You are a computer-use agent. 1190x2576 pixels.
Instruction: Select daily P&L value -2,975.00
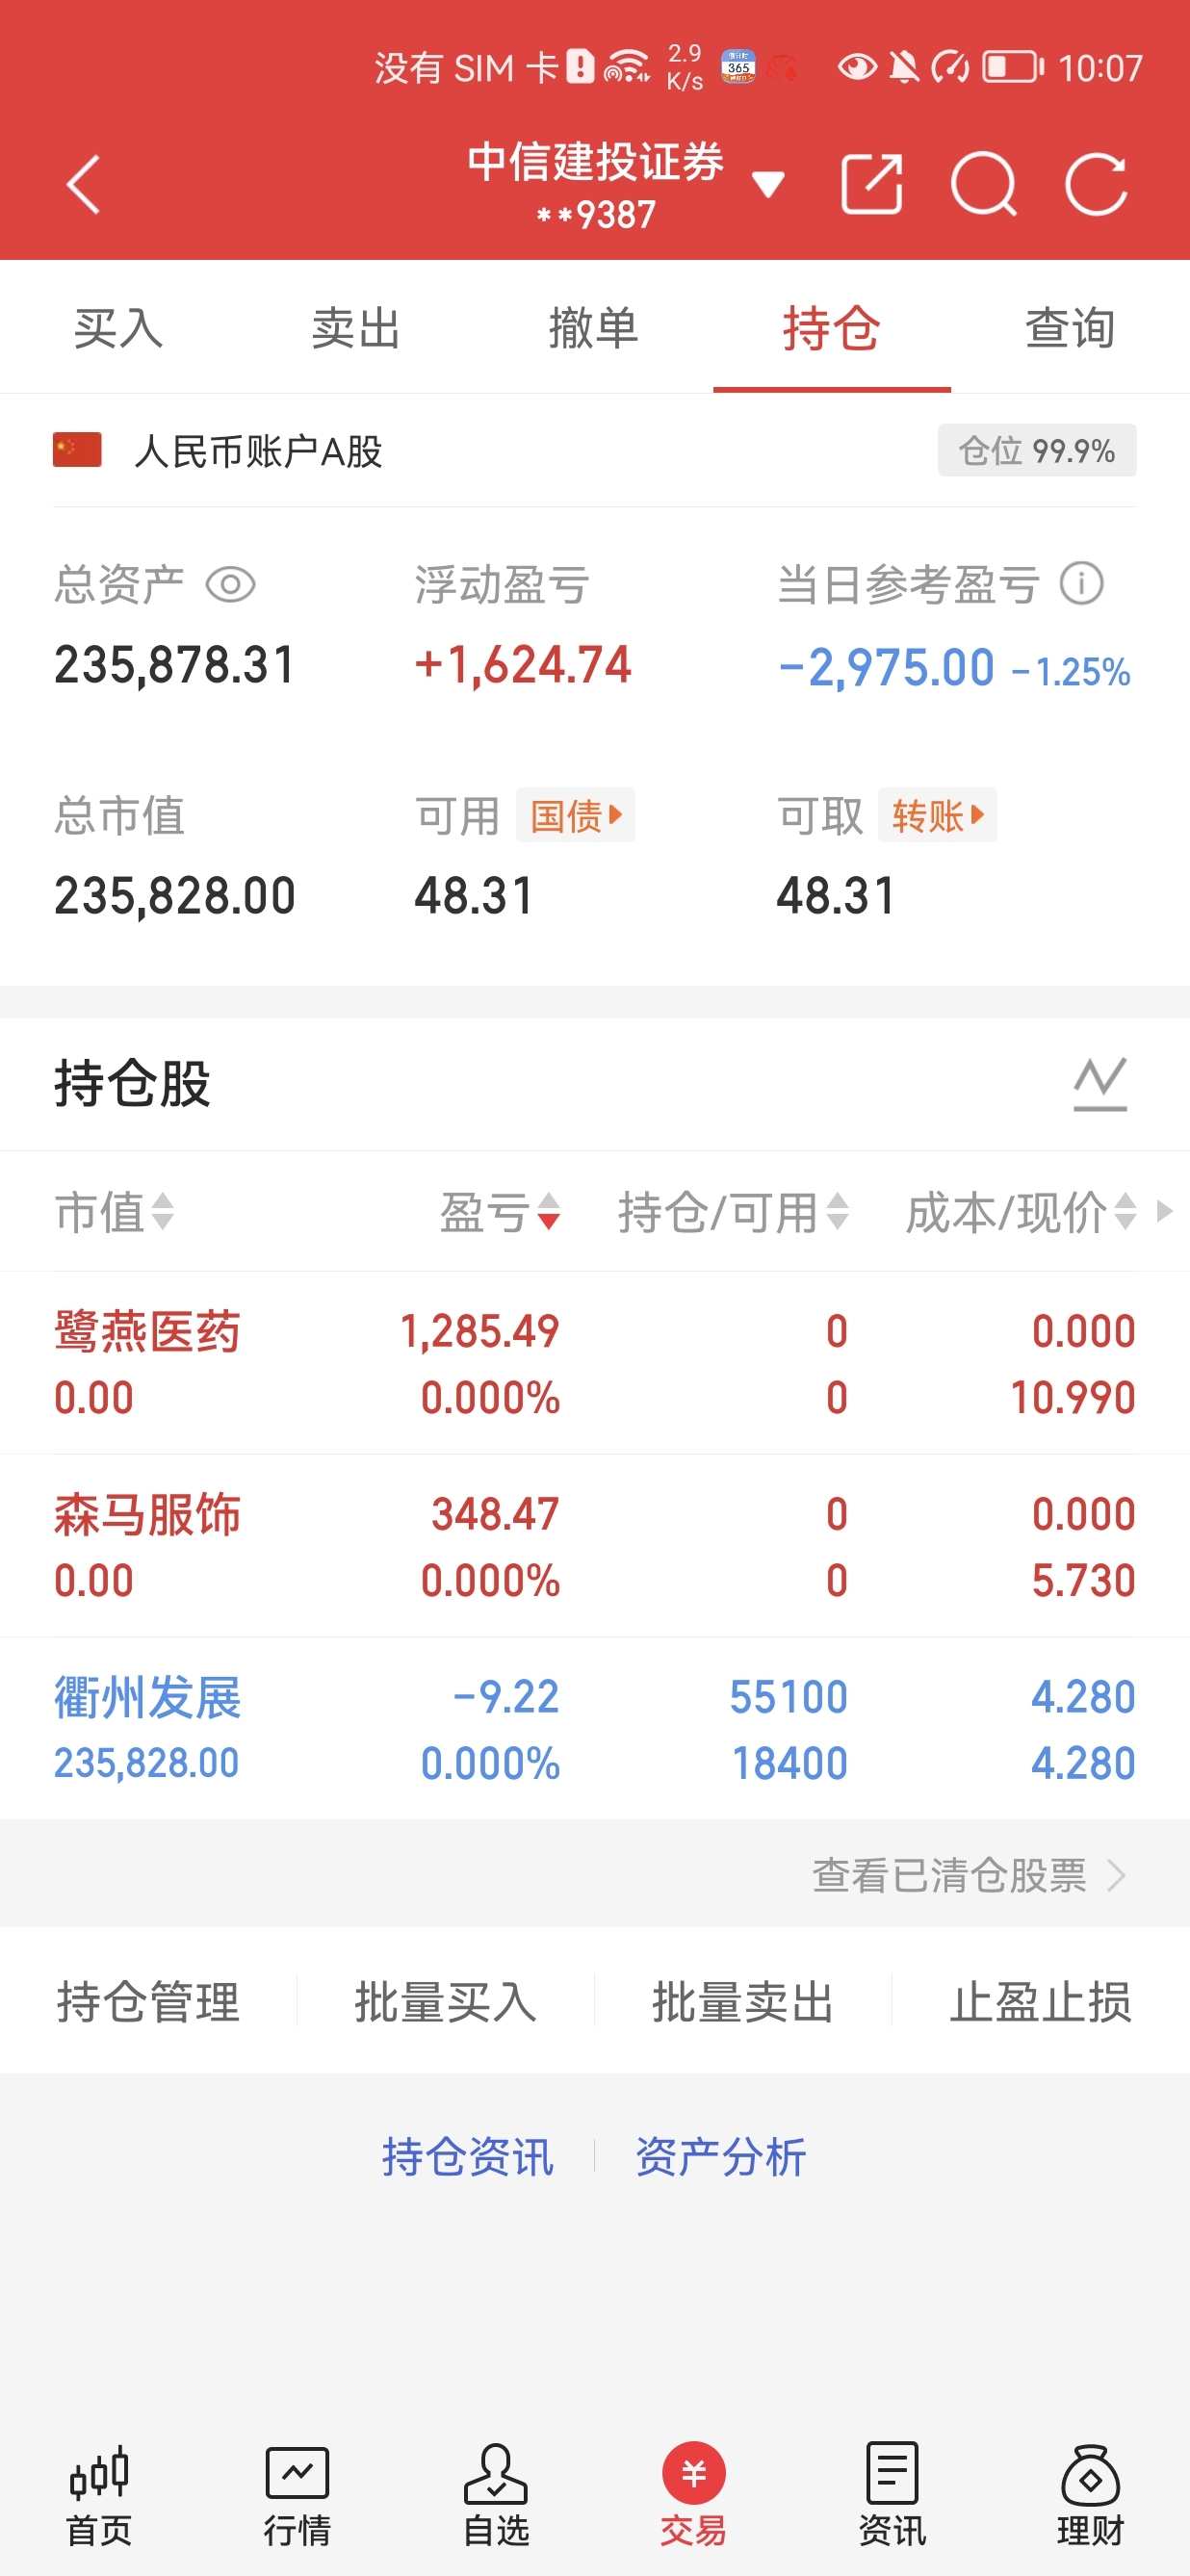pyautogui.click(x=886, y=667)
